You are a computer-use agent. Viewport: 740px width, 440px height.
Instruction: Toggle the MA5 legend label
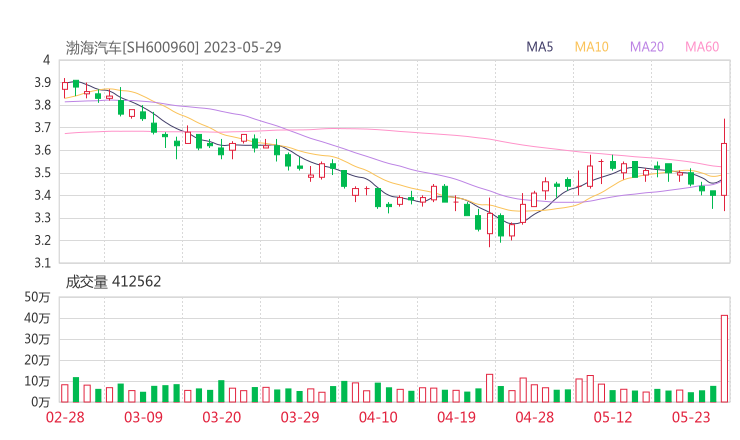tap(541, 47)
